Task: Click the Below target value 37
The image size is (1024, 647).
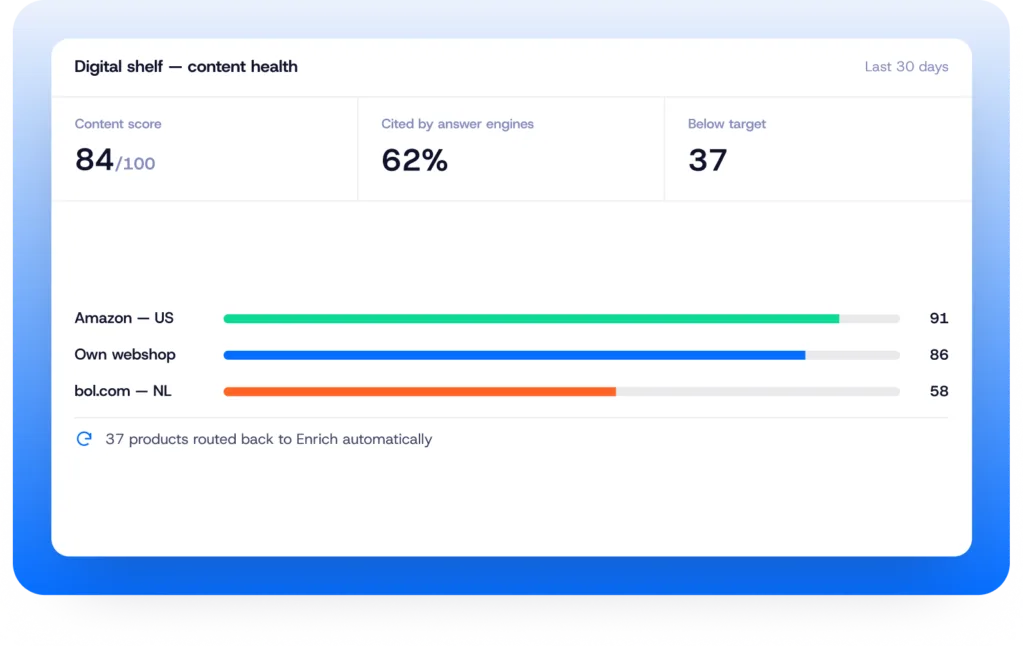Action: pyautogui.click(x=707, y=160)
